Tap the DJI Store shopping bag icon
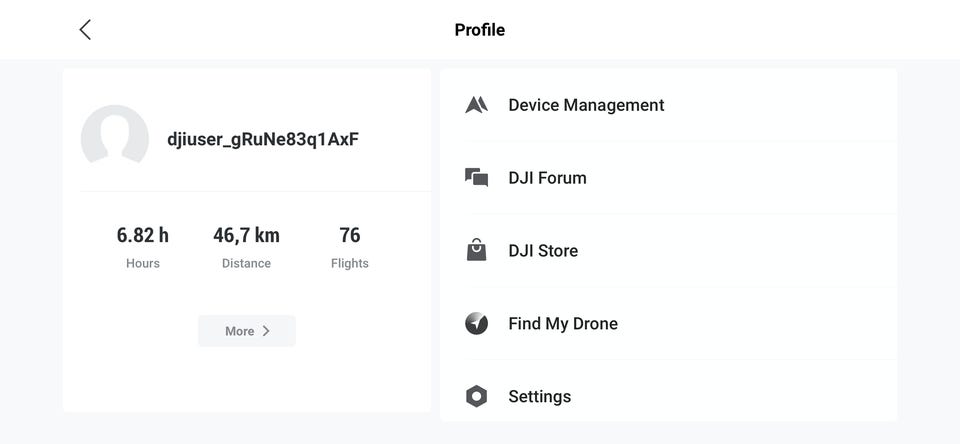The image size is (960, 444). [477, 250]
